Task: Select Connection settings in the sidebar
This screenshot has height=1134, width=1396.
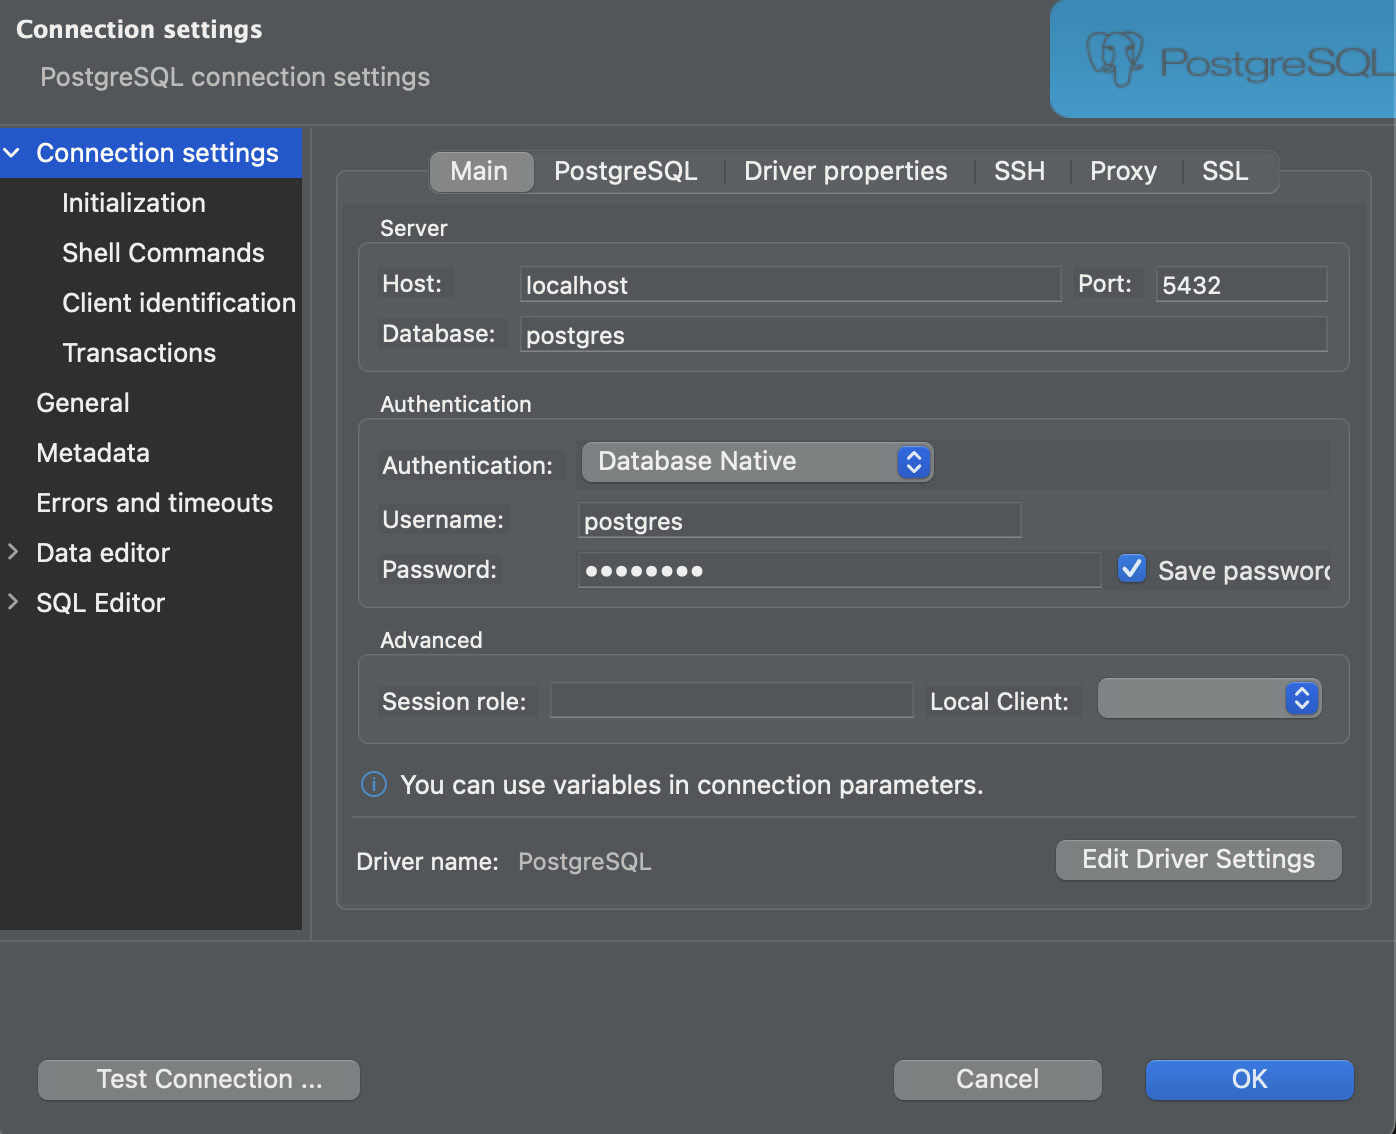Action: coord(151,153)
